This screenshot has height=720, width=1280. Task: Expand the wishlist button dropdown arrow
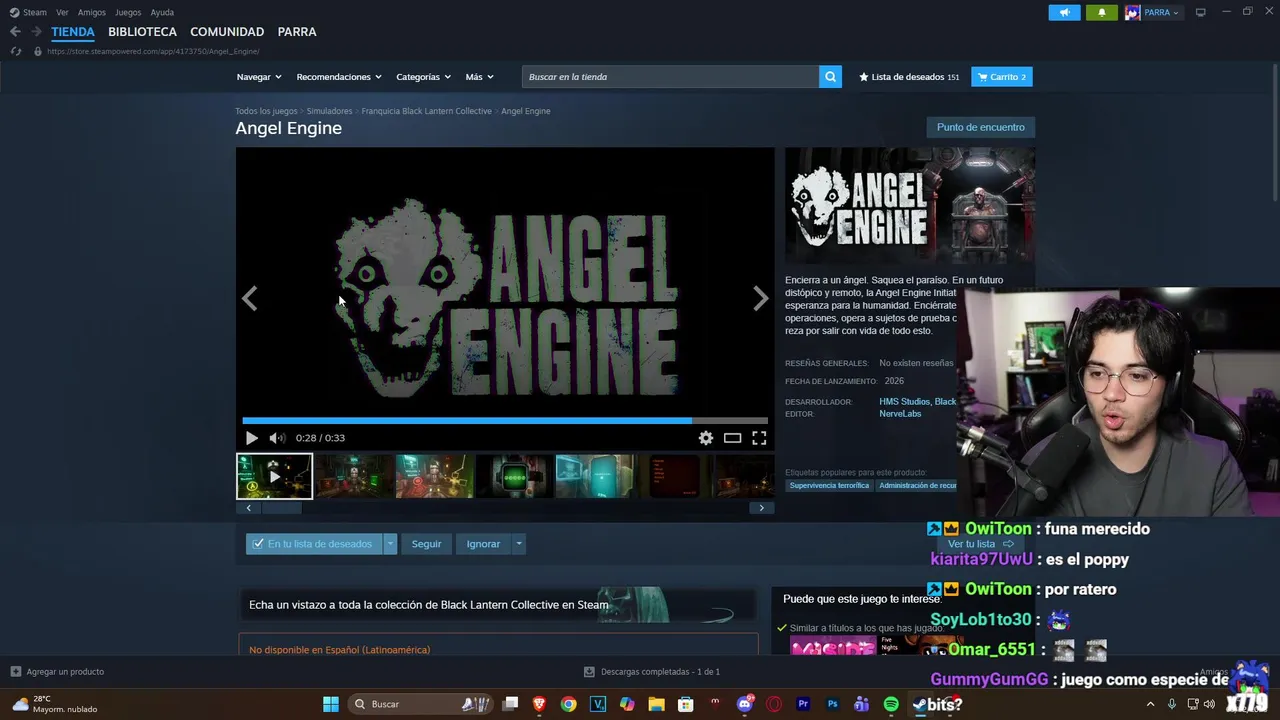390,544
